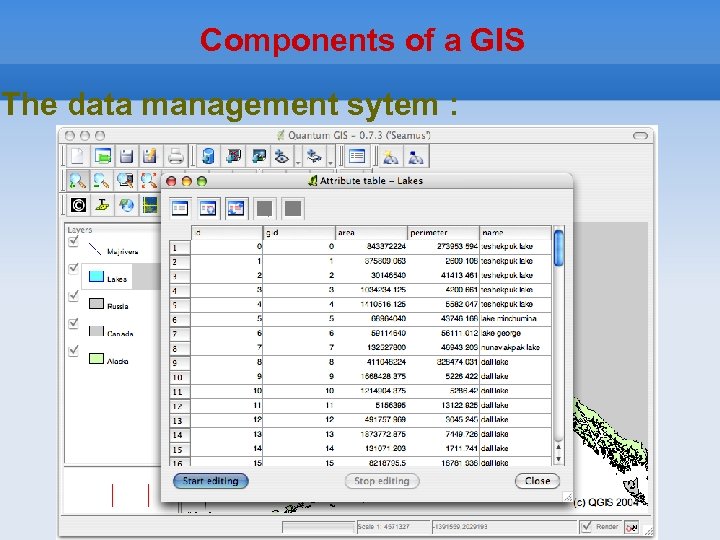This screenshot has width=720, height=540.
Task: Click the Scale field in status bar
Action: (x=394, y=526)
